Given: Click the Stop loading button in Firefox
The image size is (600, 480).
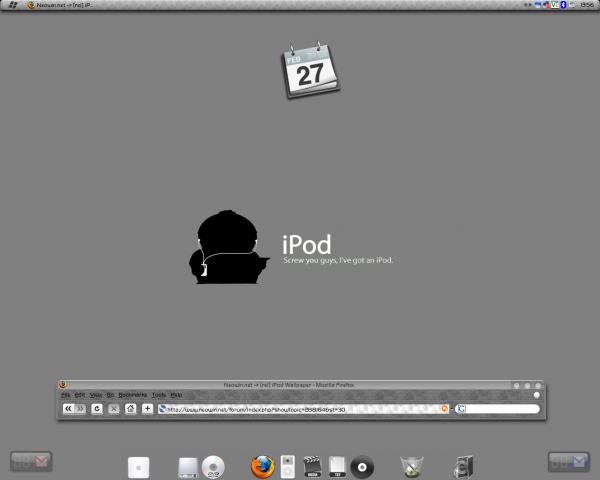Looking at the screenshot, I should [114, 409].
